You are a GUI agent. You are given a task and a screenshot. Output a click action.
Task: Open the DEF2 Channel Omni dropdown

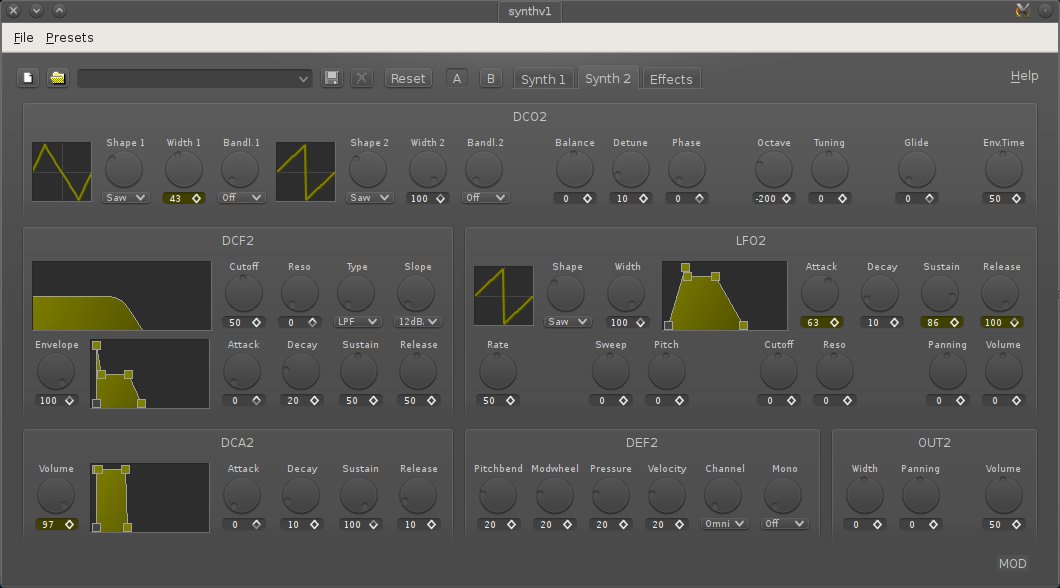click(x=725, y=523)
